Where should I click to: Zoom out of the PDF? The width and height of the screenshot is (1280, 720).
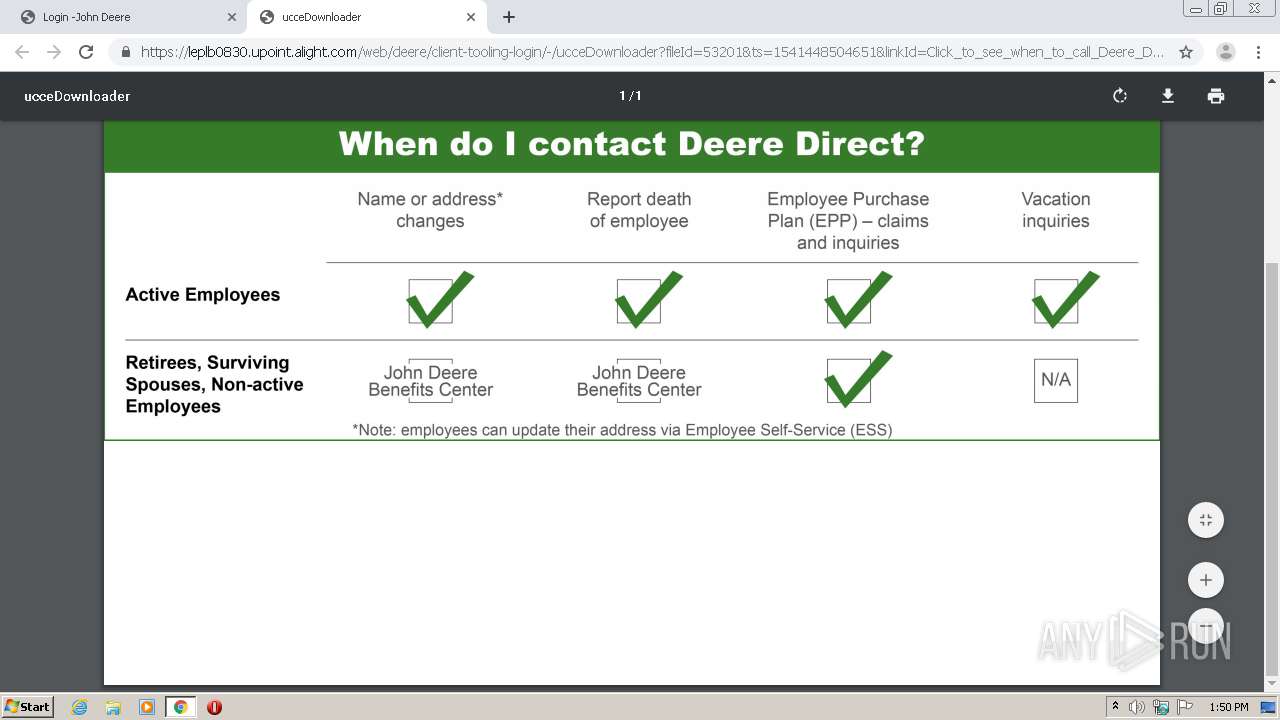point(1206,626)
